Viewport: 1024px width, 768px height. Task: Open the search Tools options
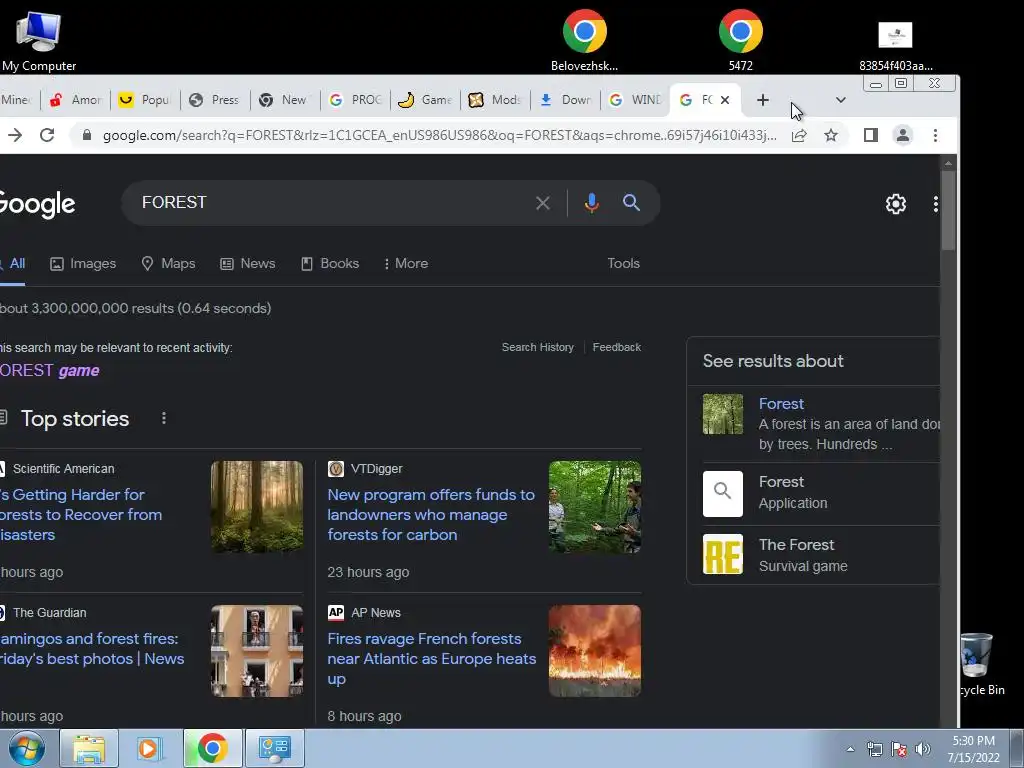click(623, 263)
